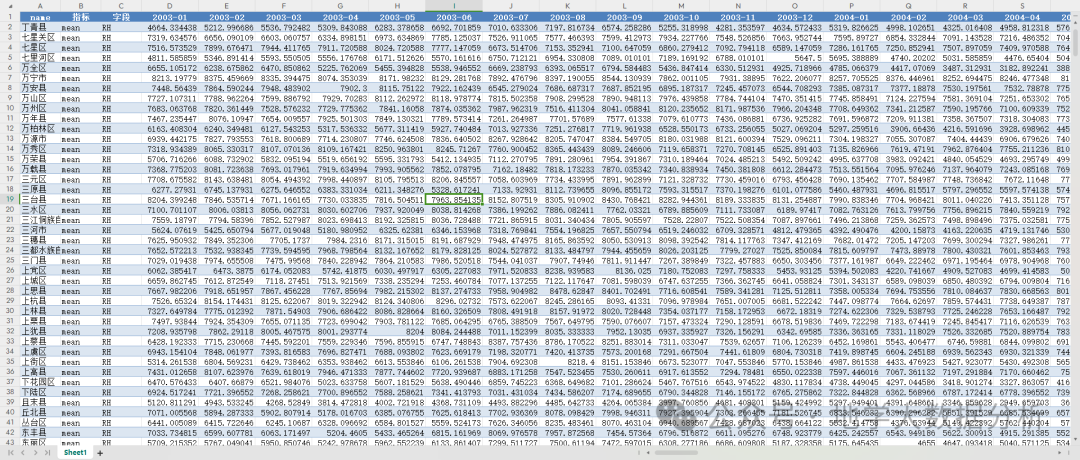Click the '2003-06' header cell
This screenshot has width=1080, height=460.
454,16
